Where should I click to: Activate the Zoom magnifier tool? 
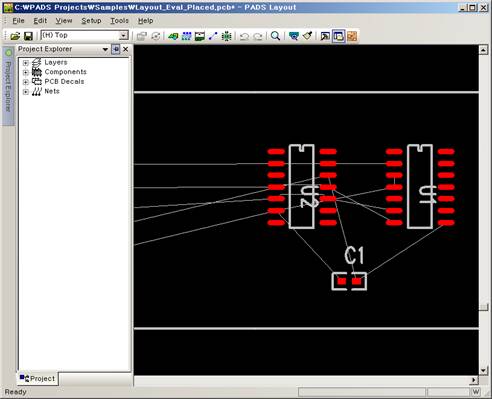coord(275,36)
